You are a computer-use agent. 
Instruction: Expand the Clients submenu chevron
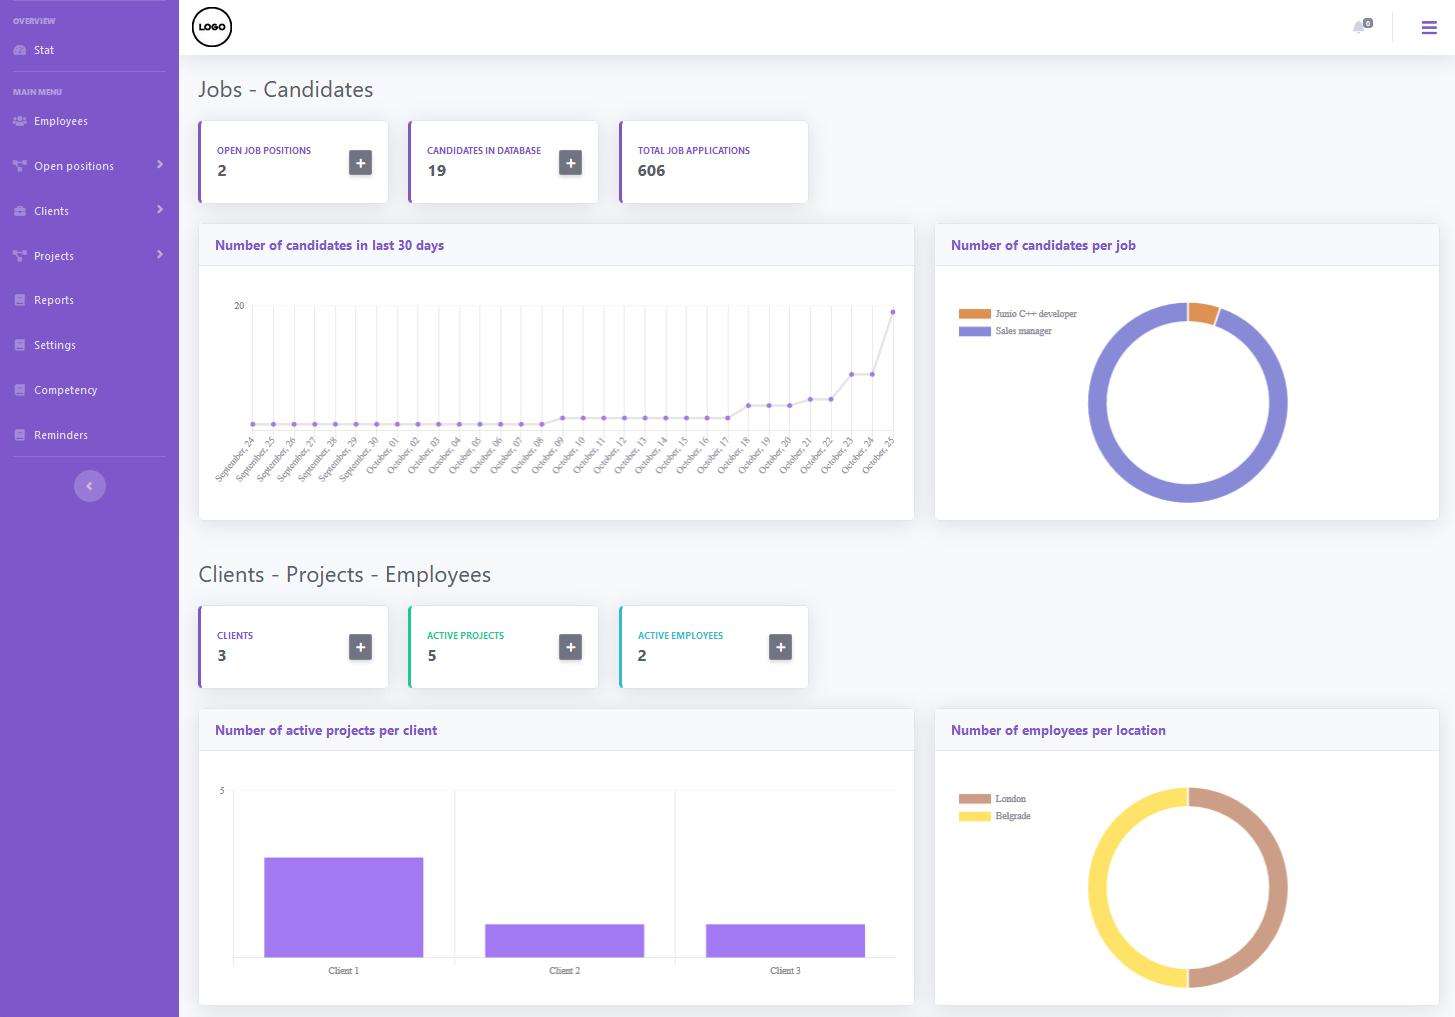pyautogui.click(x=160, y=210)
